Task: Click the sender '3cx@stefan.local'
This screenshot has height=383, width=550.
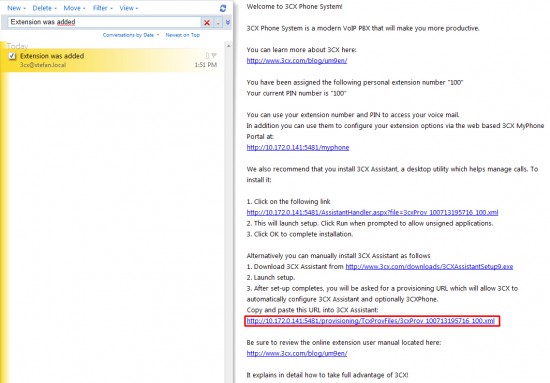Action: (43, 65)
